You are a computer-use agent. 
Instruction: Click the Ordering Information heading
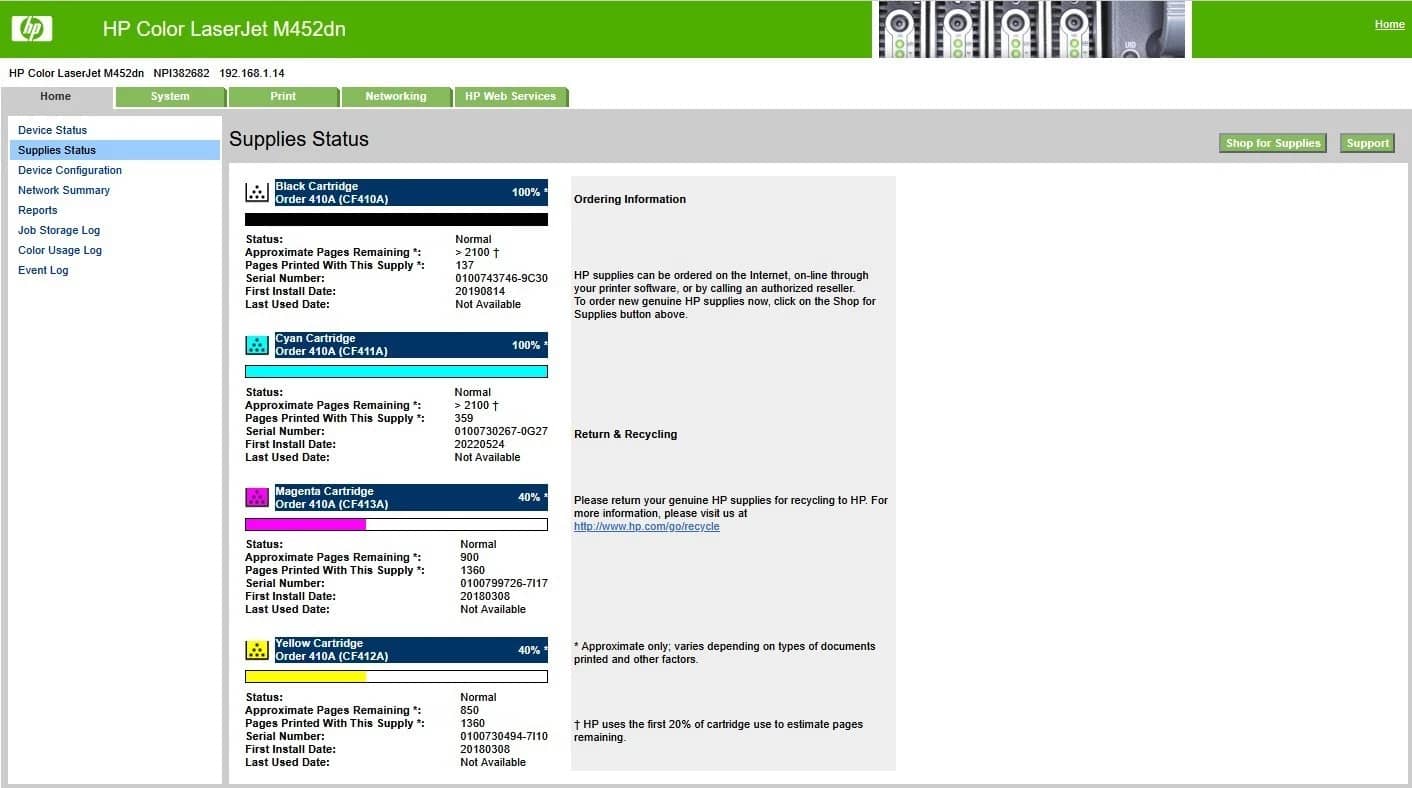pos(630,200)
